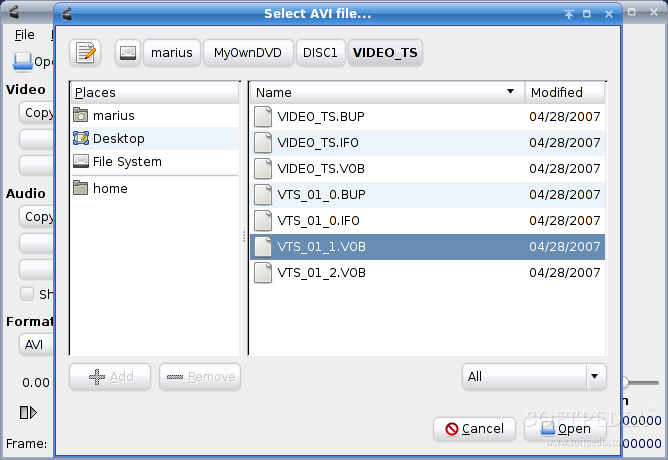
Task: Click the pencil type-filename icon
Action: click(87, 52)
